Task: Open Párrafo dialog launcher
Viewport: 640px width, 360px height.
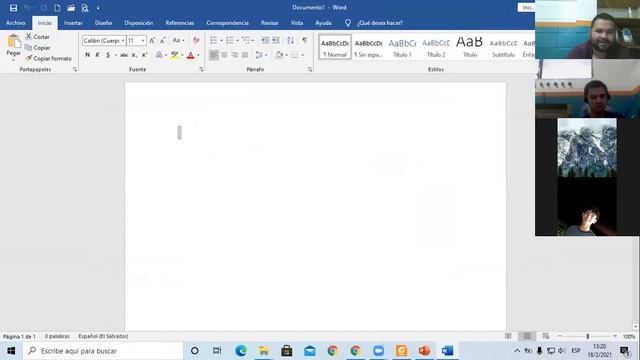Action: tap(310, 70)
